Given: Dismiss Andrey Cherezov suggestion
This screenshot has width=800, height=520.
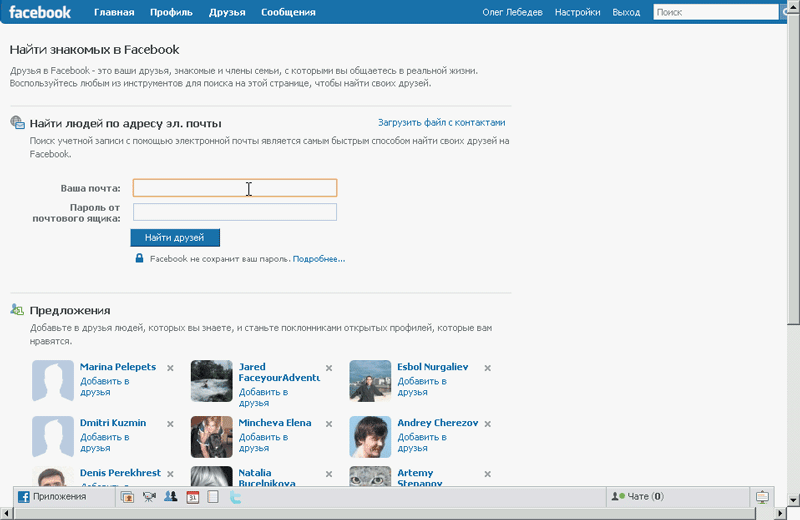Looking at the screenshot, I should coord(488,424).
